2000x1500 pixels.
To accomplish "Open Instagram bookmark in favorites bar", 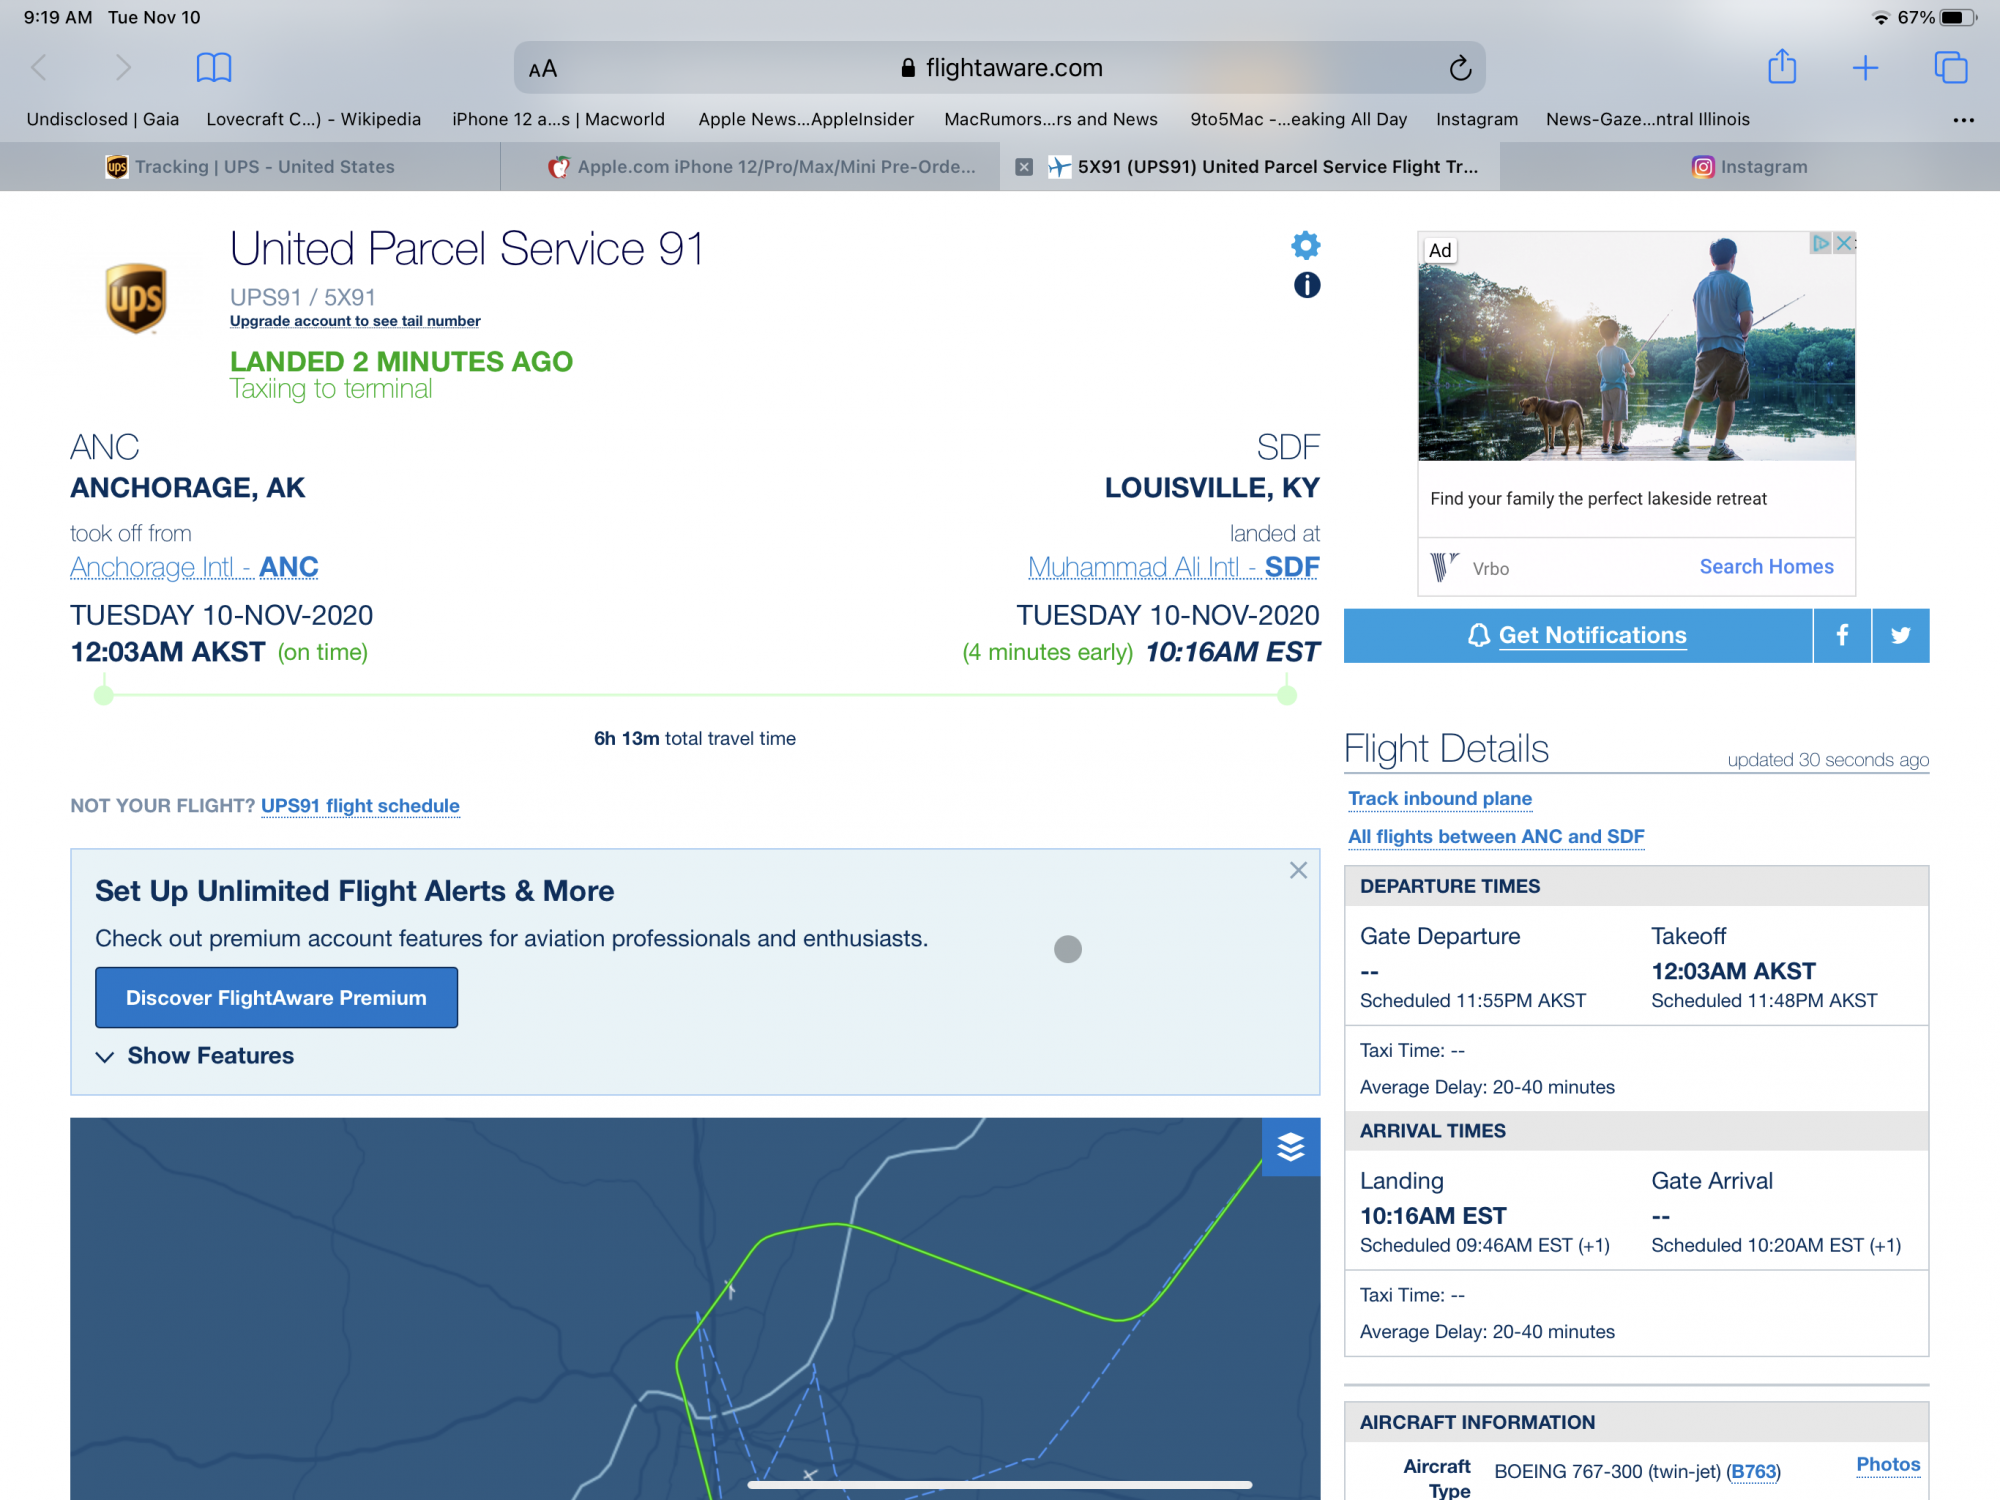I will [1477, 119].
